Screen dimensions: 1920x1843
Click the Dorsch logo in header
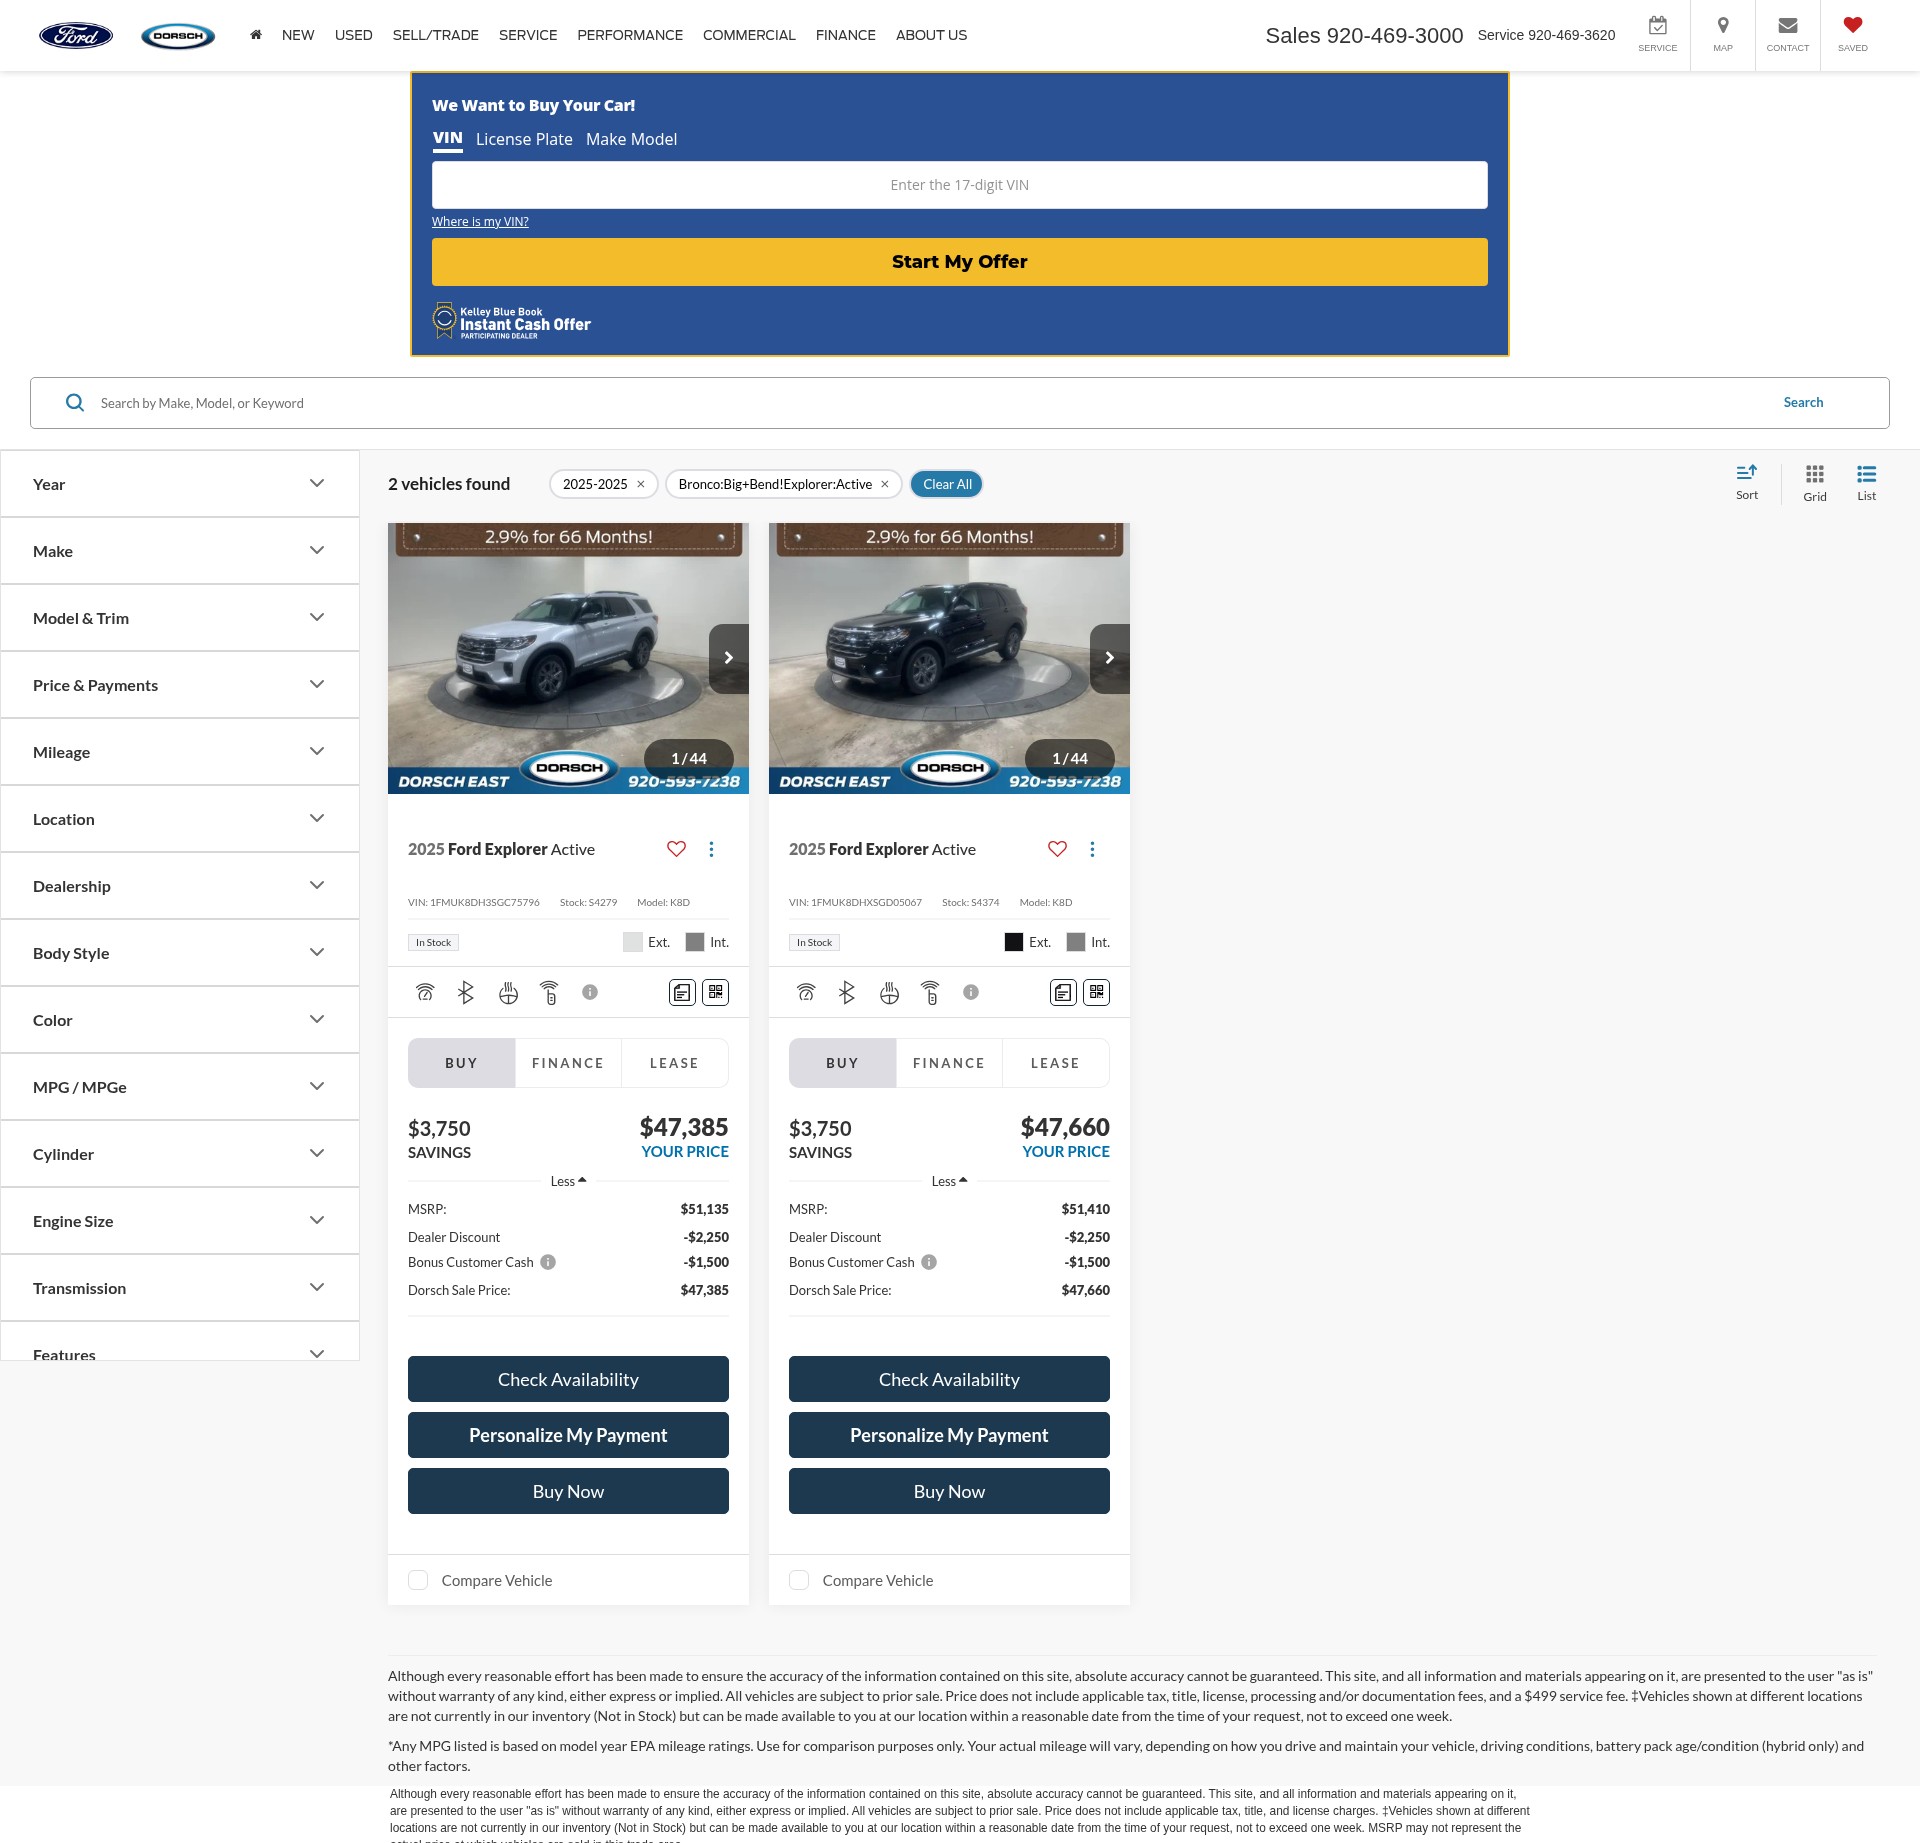178,36
